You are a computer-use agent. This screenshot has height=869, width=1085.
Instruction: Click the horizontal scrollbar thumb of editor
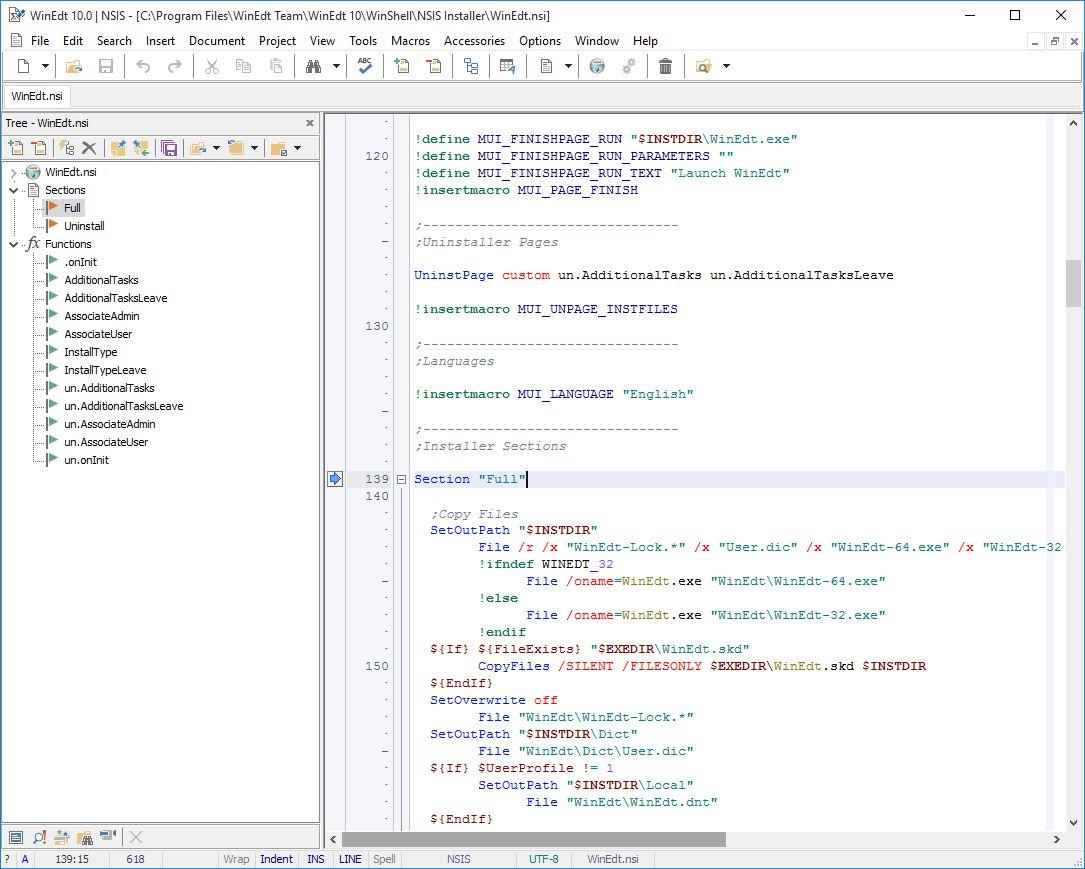tap(534, 839)
